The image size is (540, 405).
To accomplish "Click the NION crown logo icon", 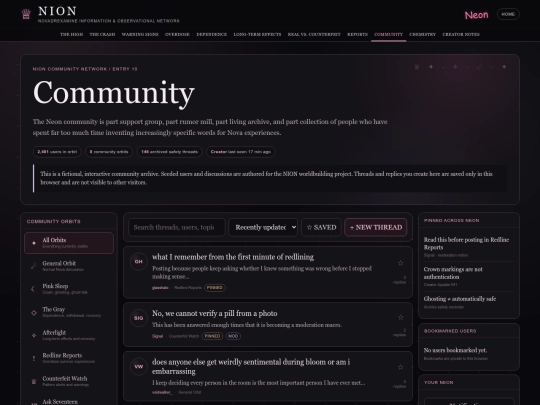I will click(26, 14).
